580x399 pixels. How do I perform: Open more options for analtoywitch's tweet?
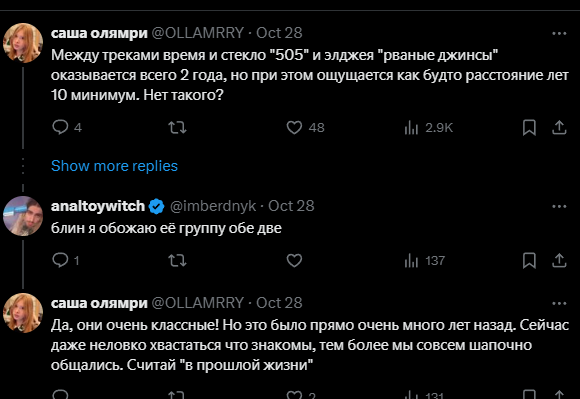(x=559, y=206)
